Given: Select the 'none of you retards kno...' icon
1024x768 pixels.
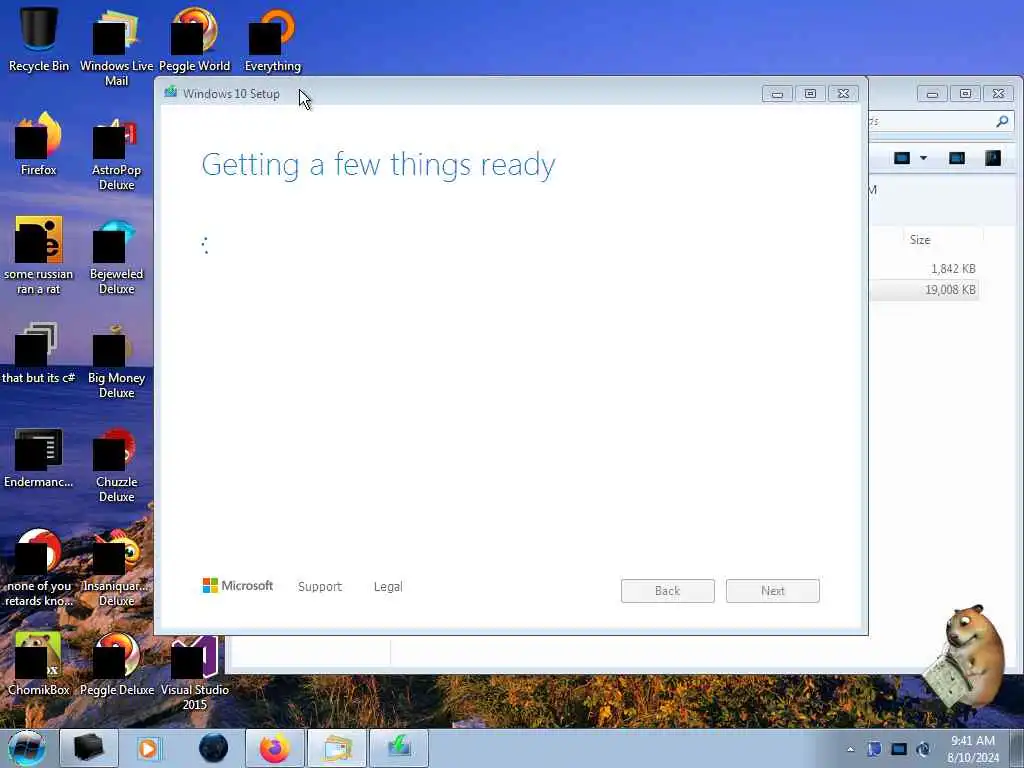Looking at the screenshot, I should (39, 568).
